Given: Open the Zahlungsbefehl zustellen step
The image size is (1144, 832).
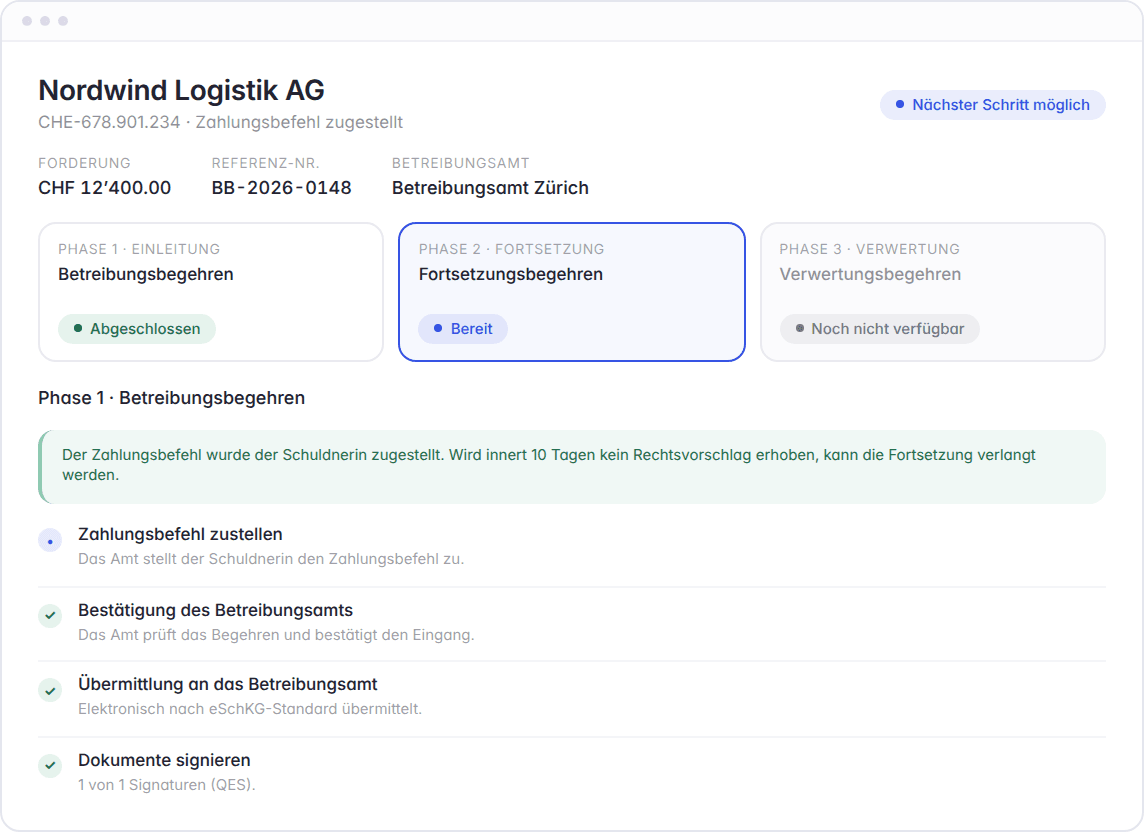Looking at the screenshot, I should (x=572, y=547).
